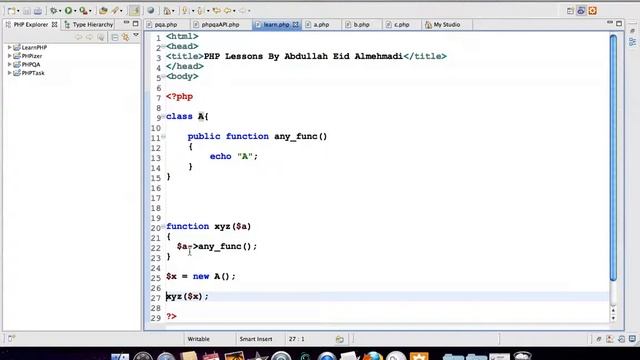Select the LearnPHP project folder

click(x=30, y=47)
